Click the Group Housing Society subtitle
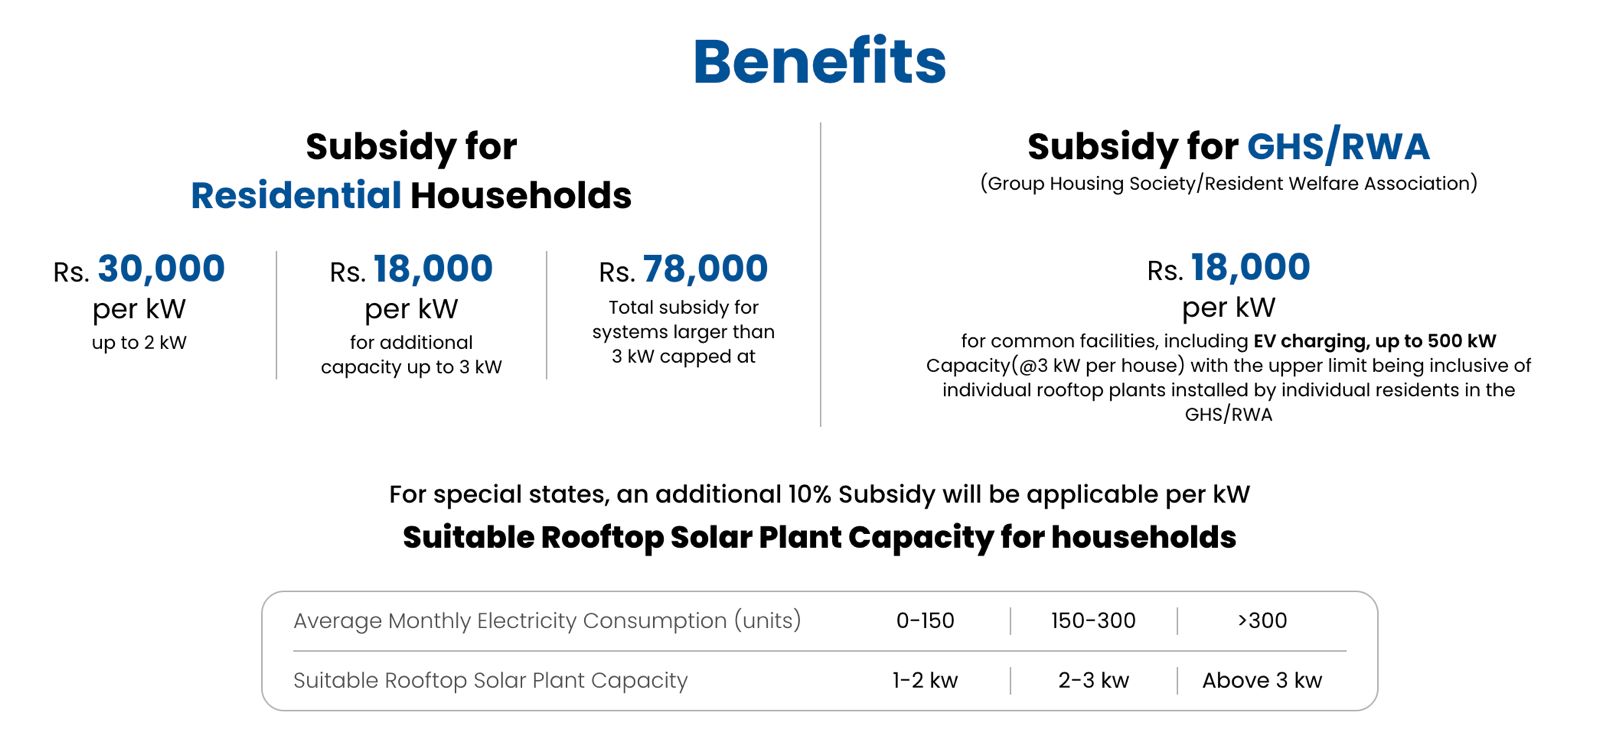 (1228, 184)
